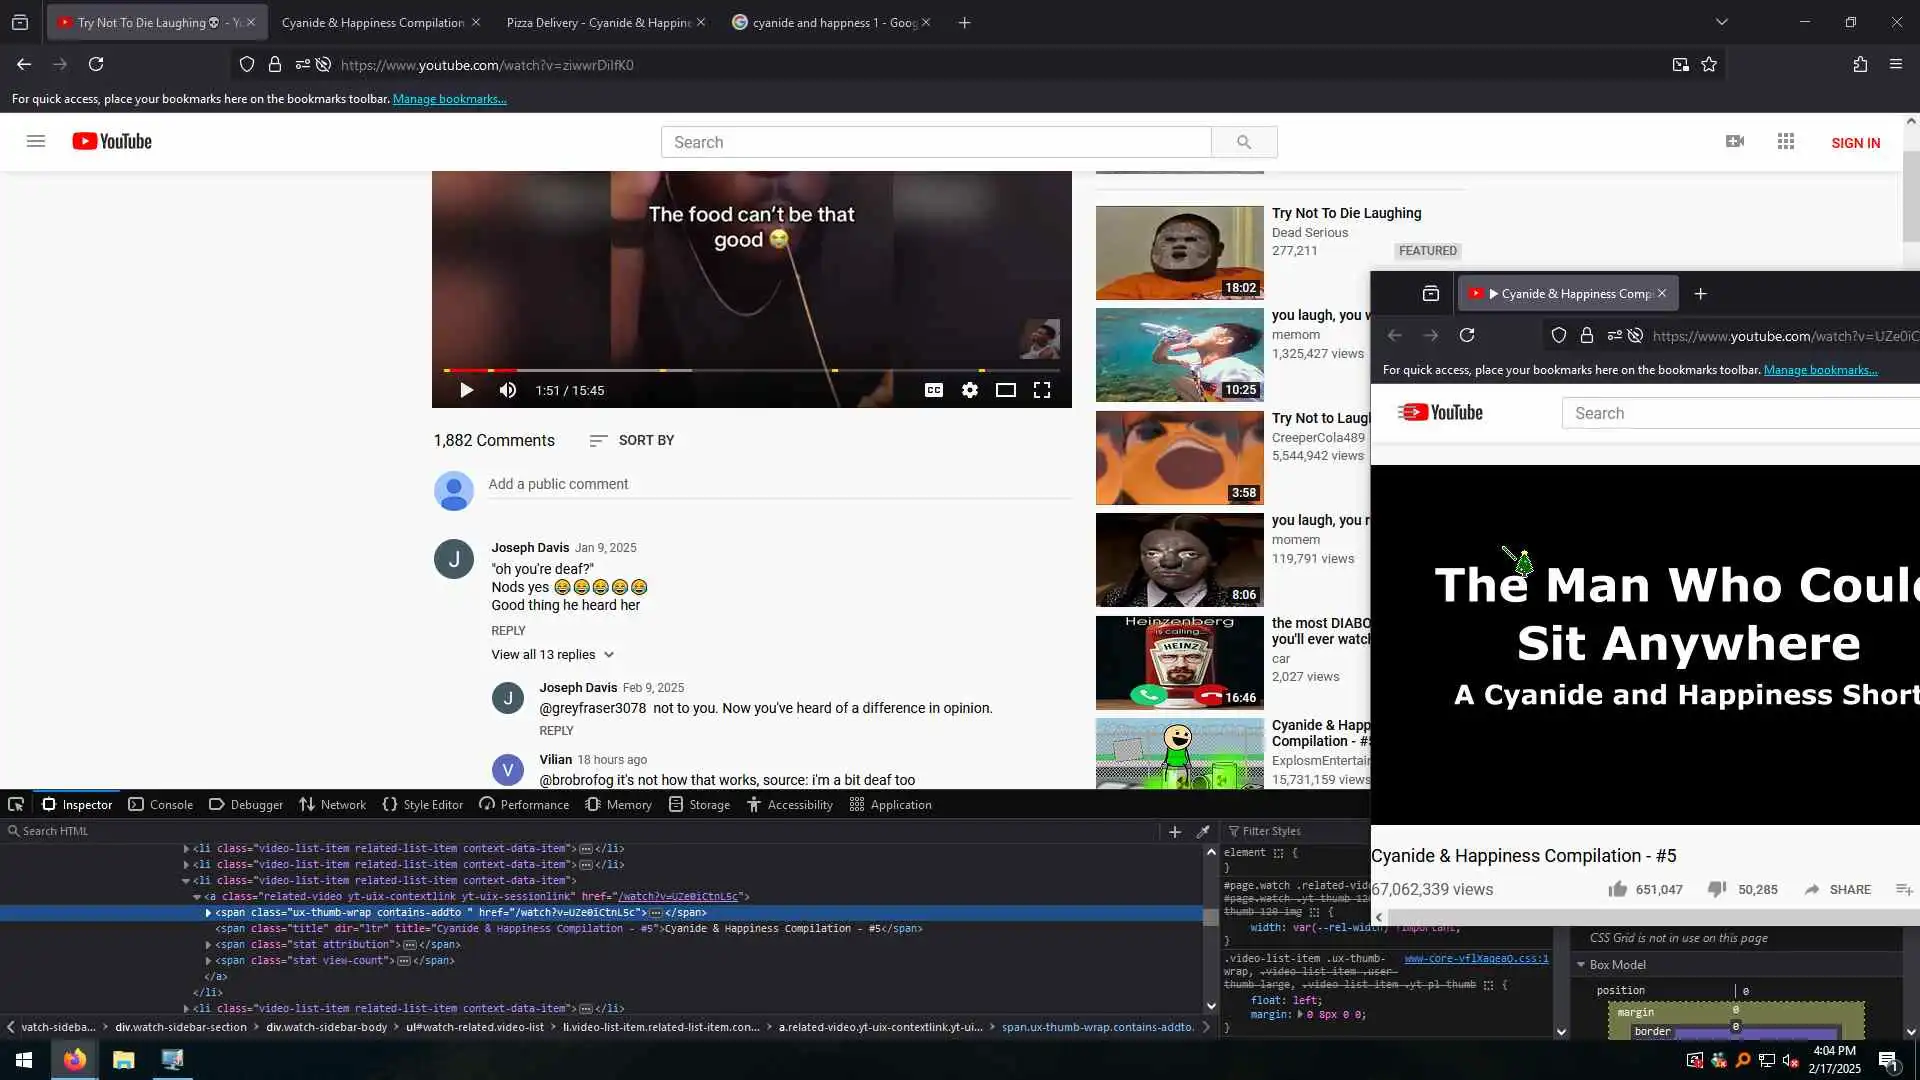Open the player settings gear
Viewport: 1920px width, 1080px height.
[x=969, y=390]
